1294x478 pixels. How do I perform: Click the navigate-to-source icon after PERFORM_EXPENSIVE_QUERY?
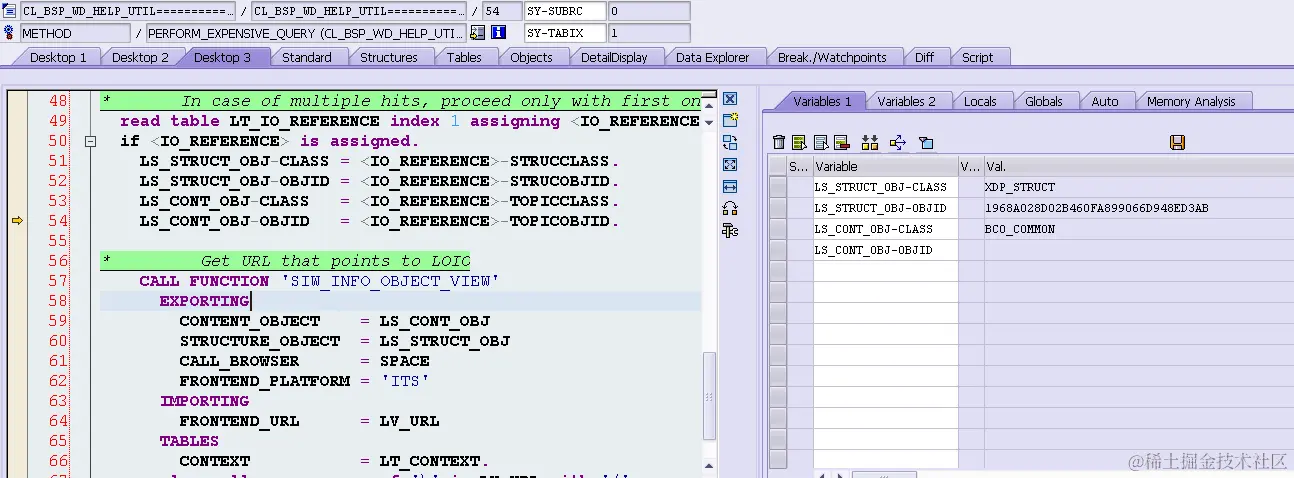[x=477, y=32]
